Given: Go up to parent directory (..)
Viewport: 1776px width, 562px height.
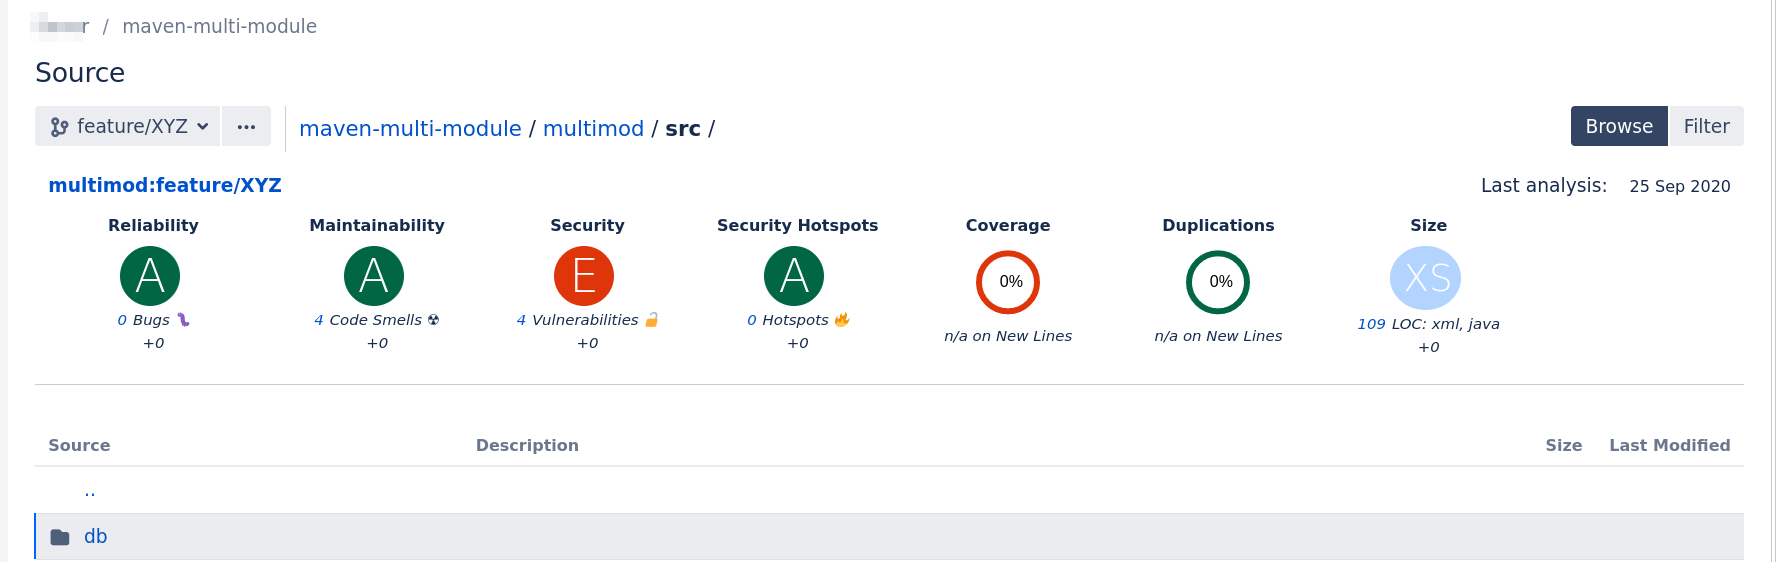Looking at the screenshot, I should pyautogui.click(x=90, y=491).
